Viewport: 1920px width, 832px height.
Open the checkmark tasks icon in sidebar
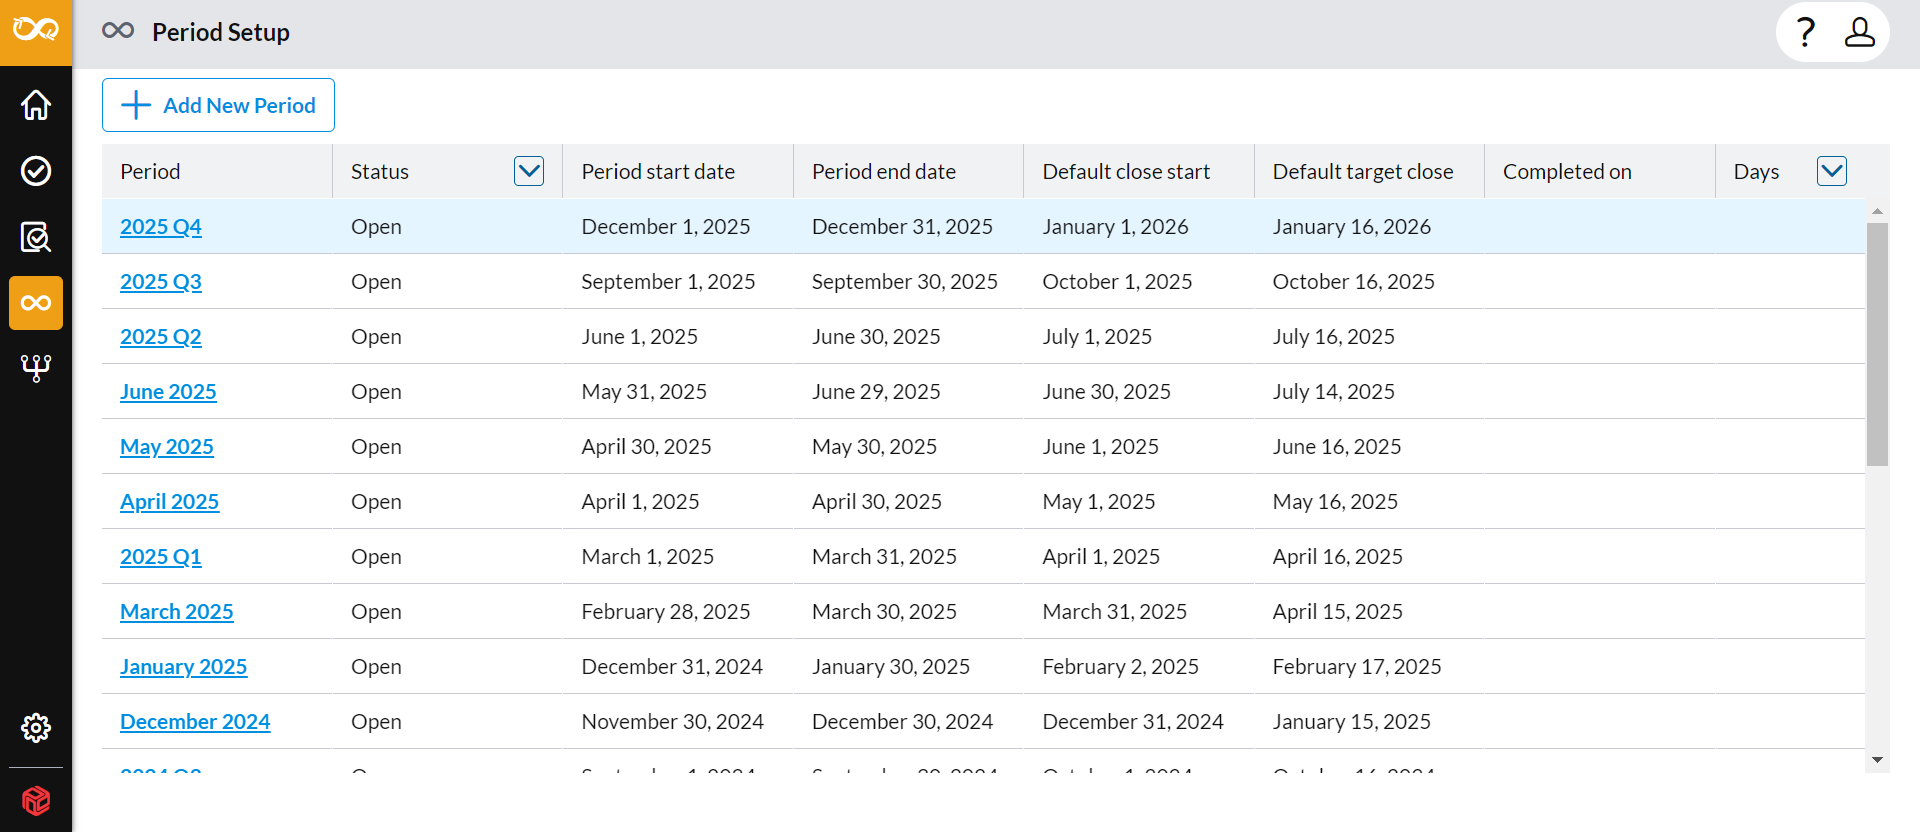pos(36,171)
